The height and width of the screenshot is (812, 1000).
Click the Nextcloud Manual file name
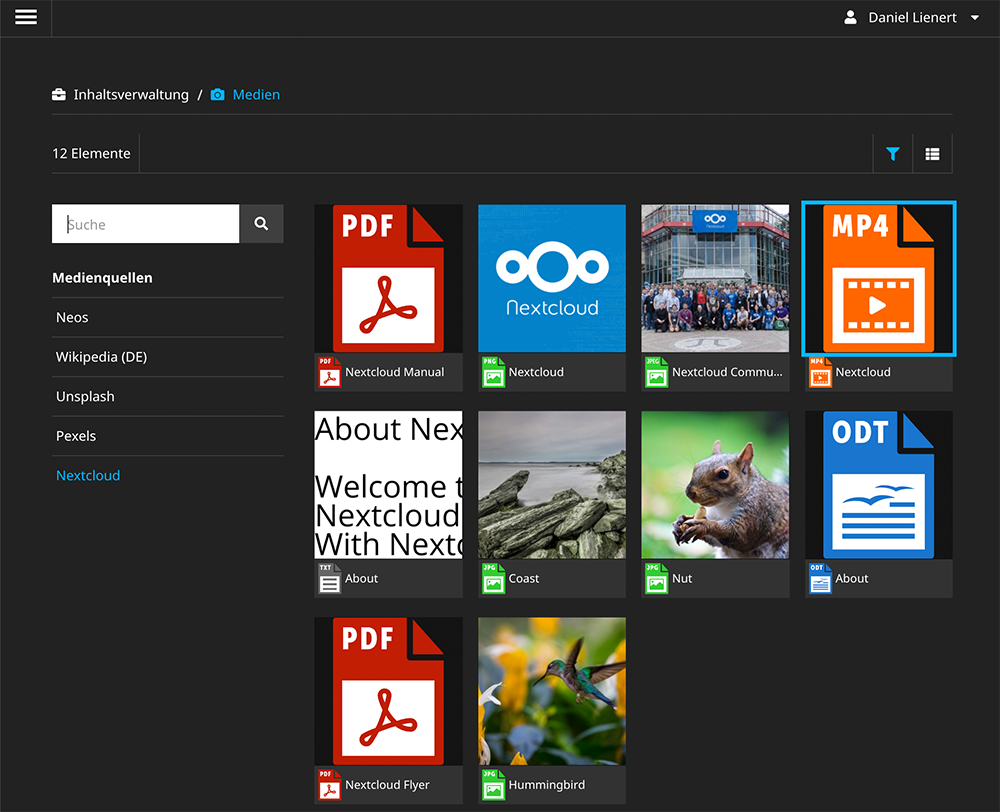click(x=395, y=372)
